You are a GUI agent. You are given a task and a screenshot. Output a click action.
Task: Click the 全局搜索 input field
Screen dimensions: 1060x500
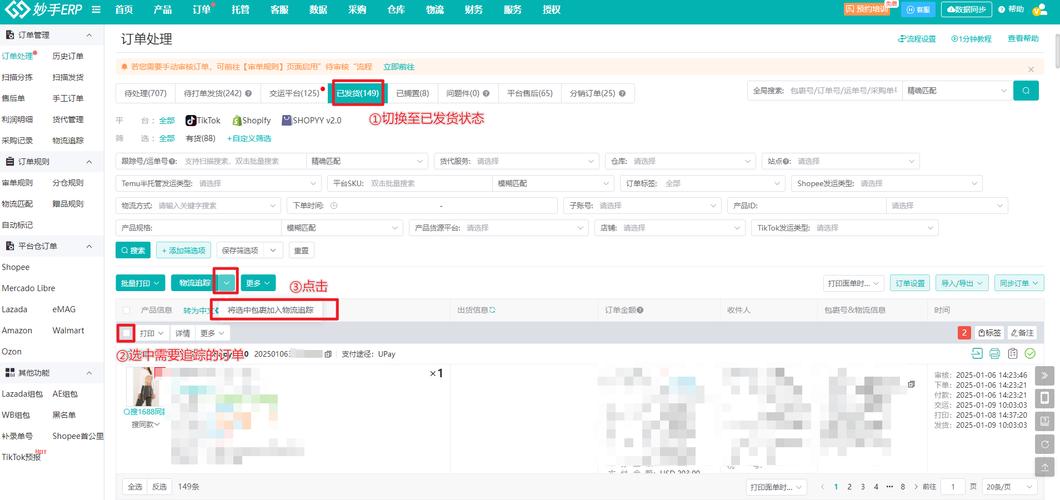click(x=825, y=91)
